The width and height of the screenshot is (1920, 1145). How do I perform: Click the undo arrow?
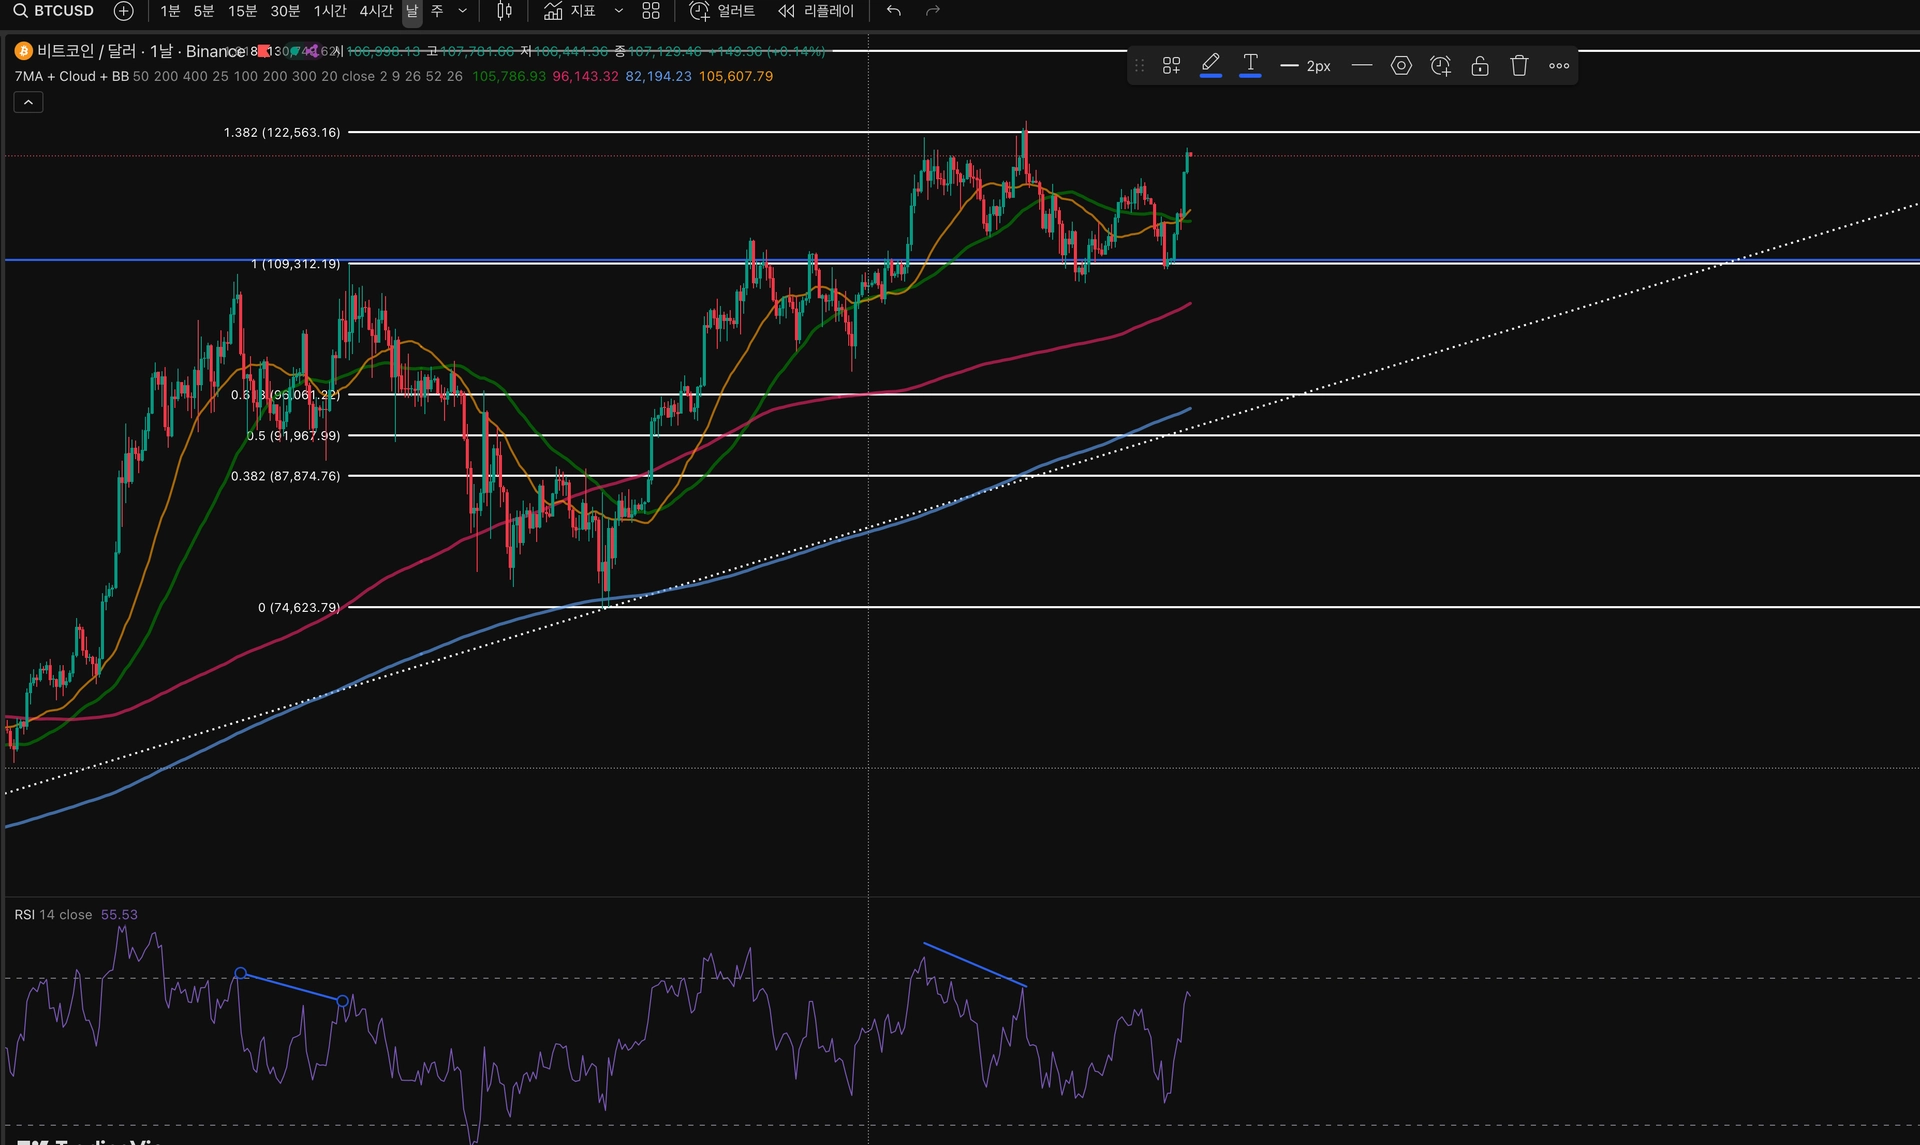point(894,11)
